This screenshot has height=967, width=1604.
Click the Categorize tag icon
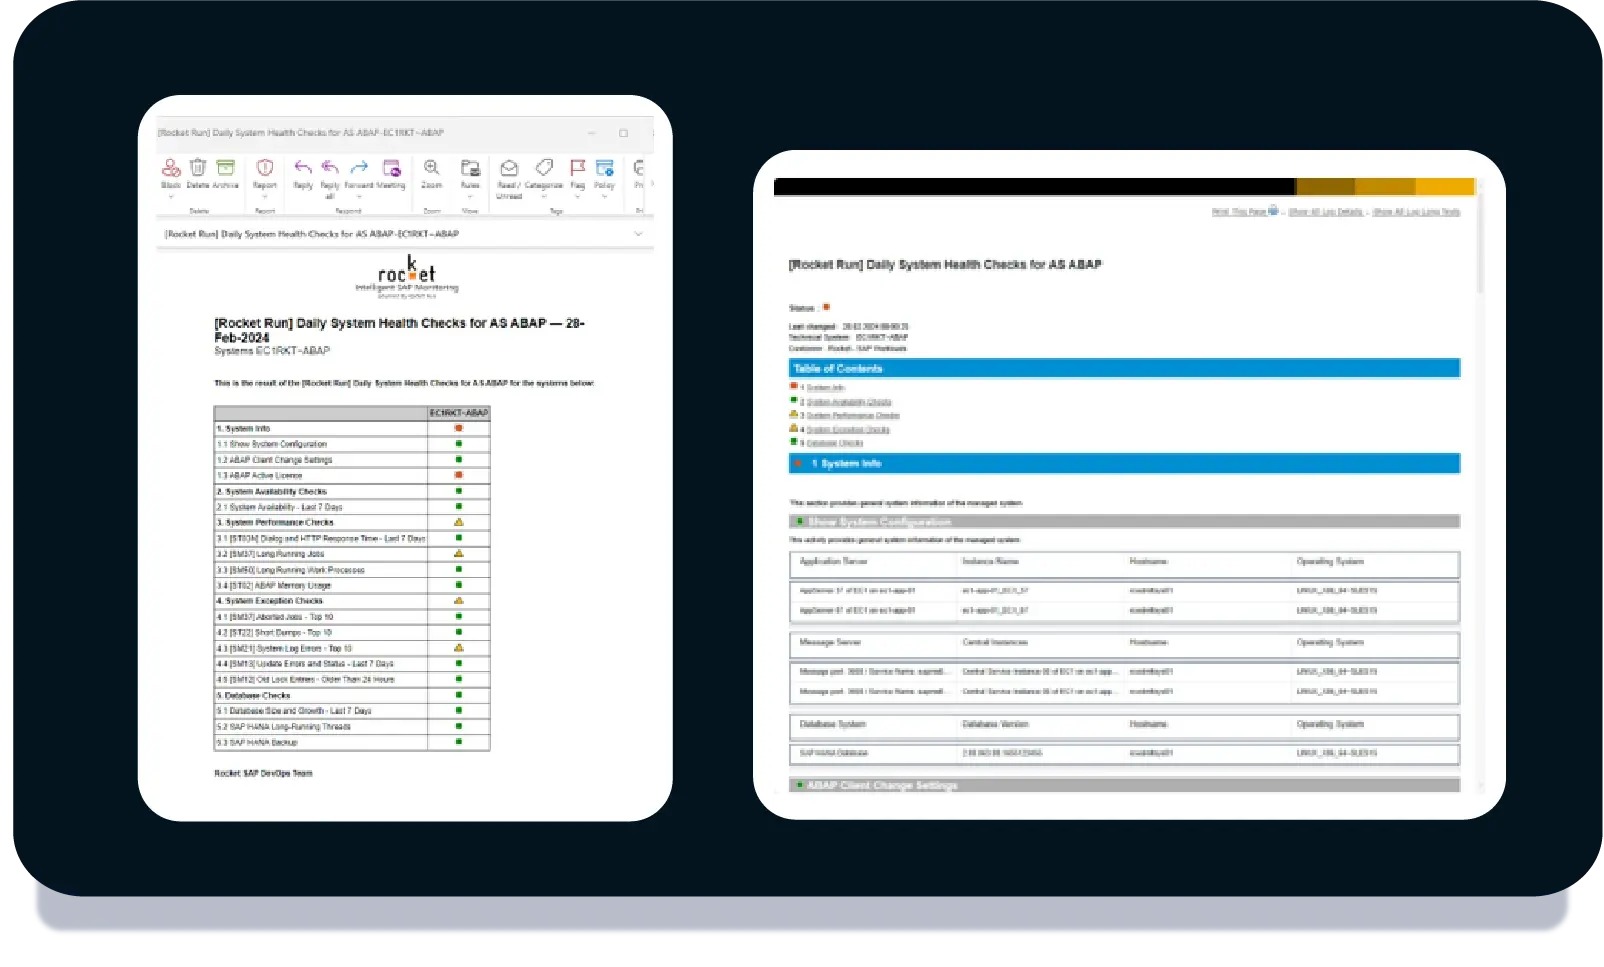tap(544, 167)
